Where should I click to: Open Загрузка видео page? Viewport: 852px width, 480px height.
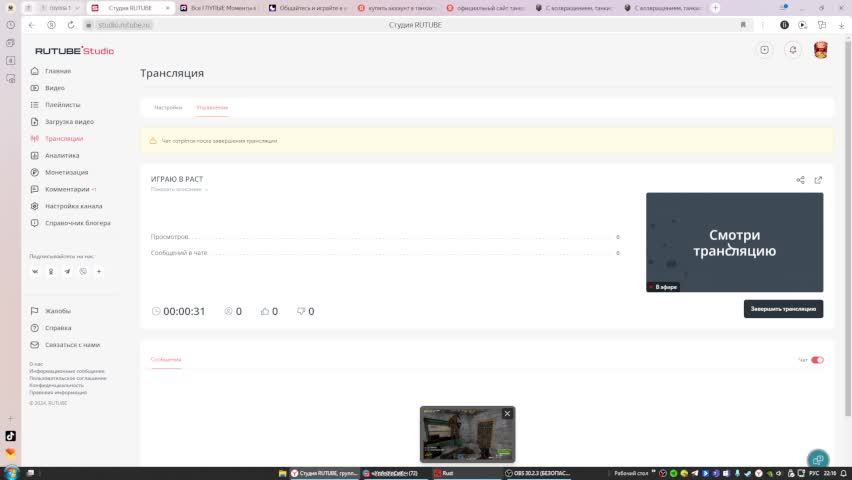click(69, 122)
